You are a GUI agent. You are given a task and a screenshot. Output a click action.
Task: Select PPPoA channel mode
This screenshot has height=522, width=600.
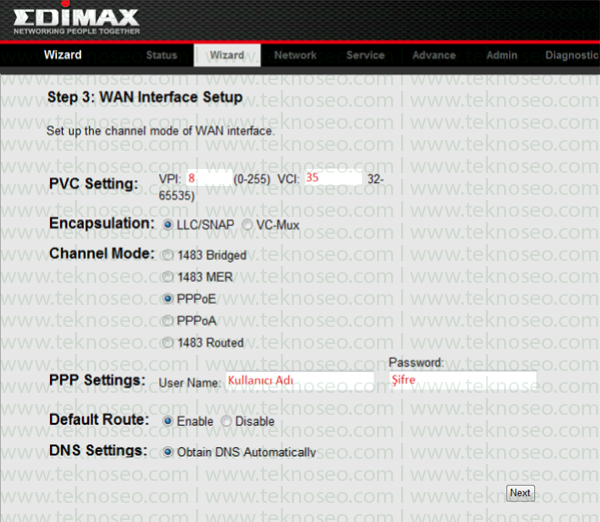point(168,320)
